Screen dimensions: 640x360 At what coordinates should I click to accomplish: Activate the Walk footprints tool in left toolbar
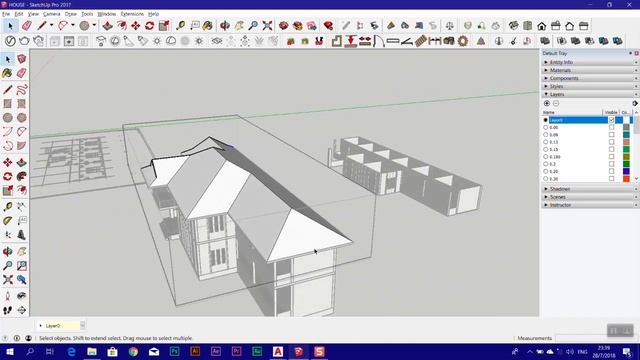pyautogui.click(x=8, y=311)
